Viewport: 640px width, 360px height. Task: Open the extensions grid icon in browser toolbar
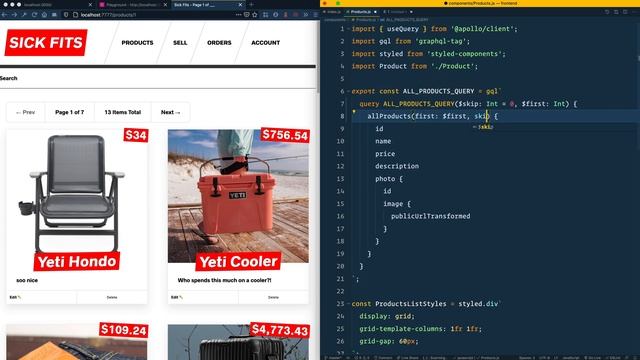tap(266, 15)
